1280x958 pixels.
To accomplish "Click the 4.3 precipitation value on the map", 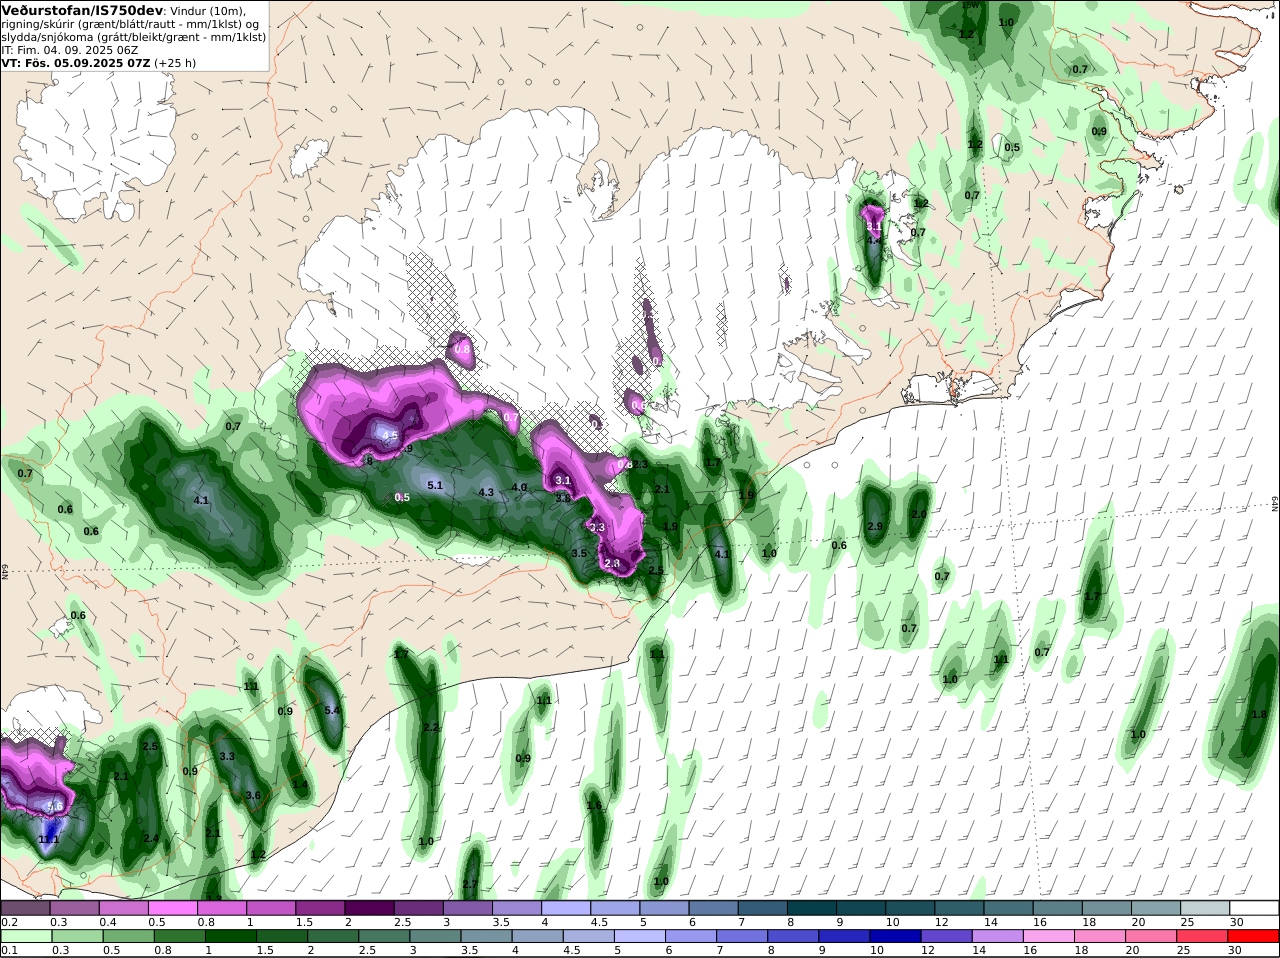I will (487, 492).
